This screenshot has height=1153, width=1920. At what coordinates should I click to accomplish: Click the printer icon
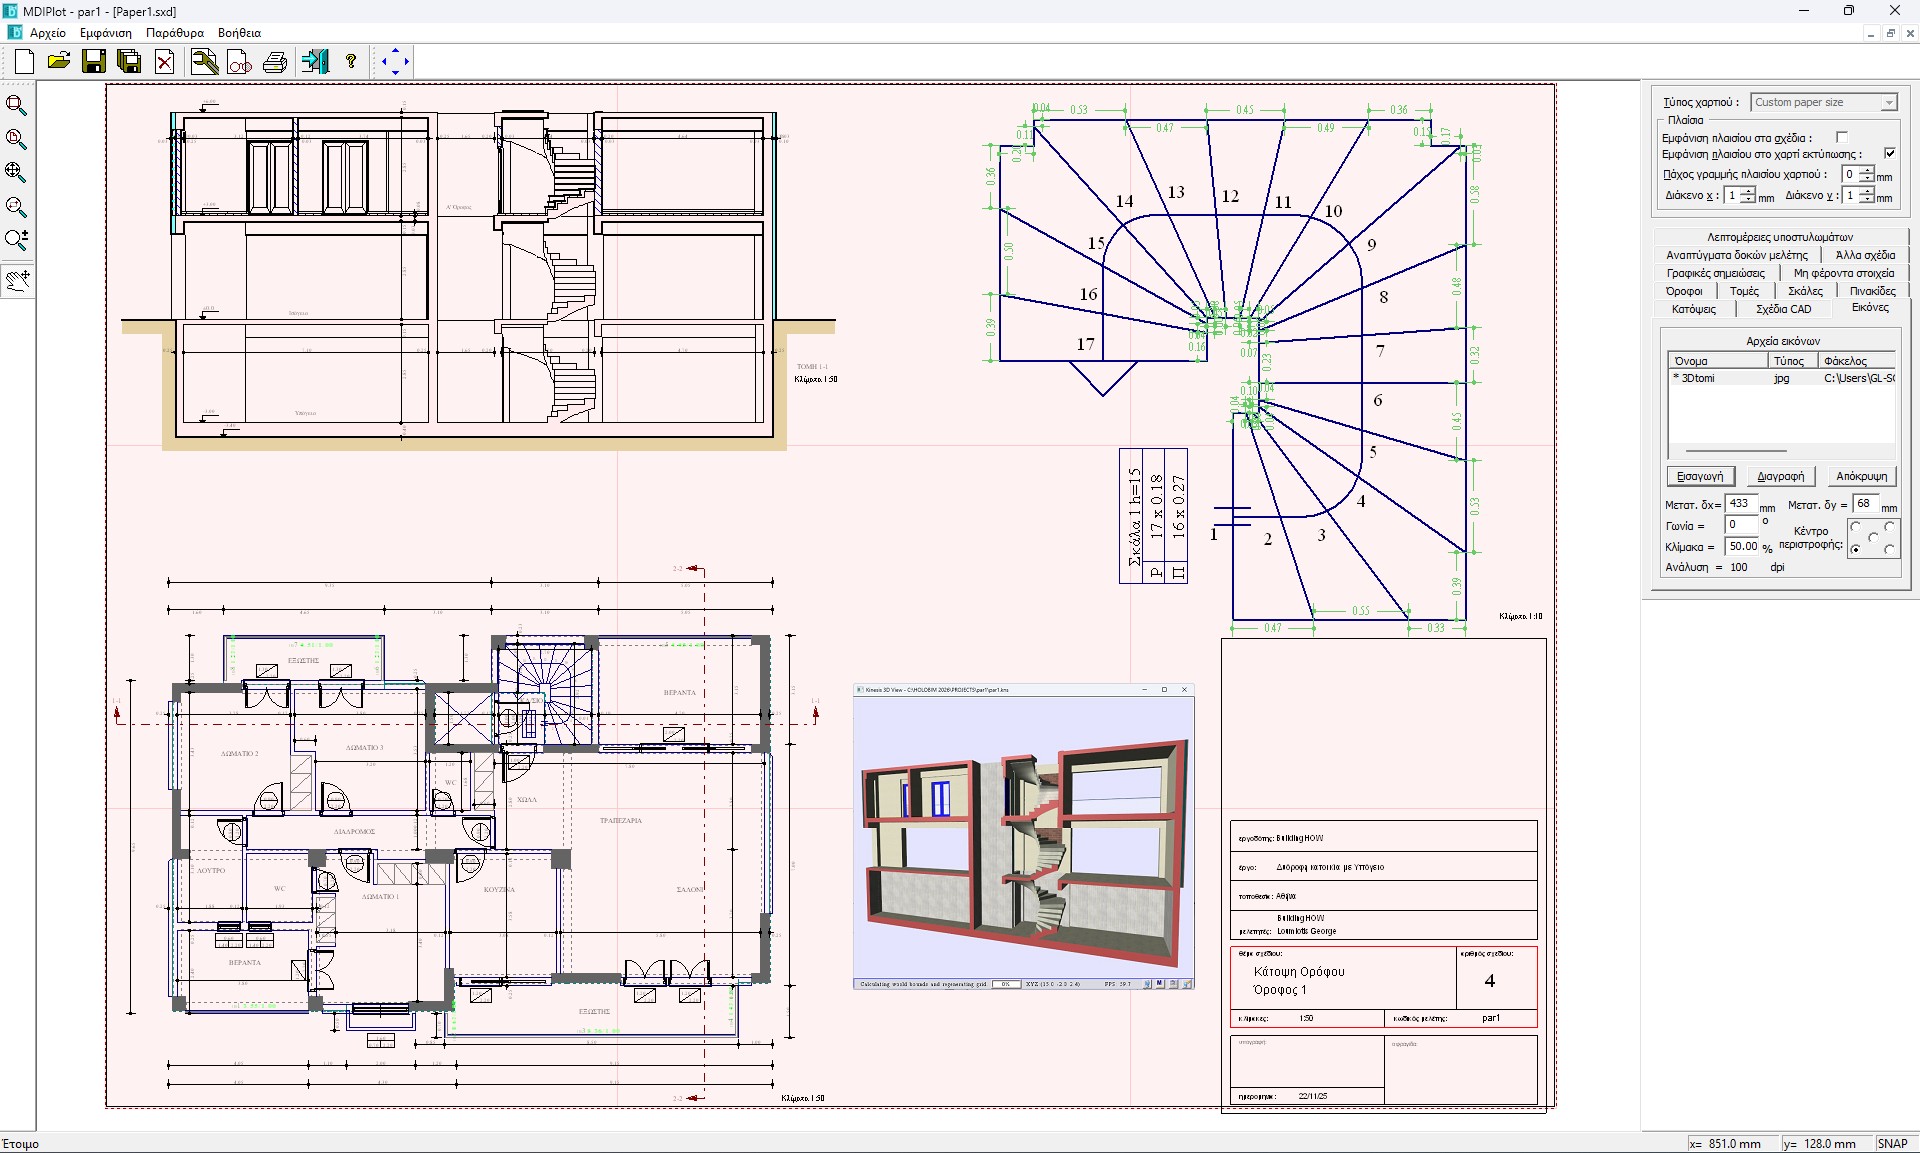pyautogui.click(x=275, y=62)
